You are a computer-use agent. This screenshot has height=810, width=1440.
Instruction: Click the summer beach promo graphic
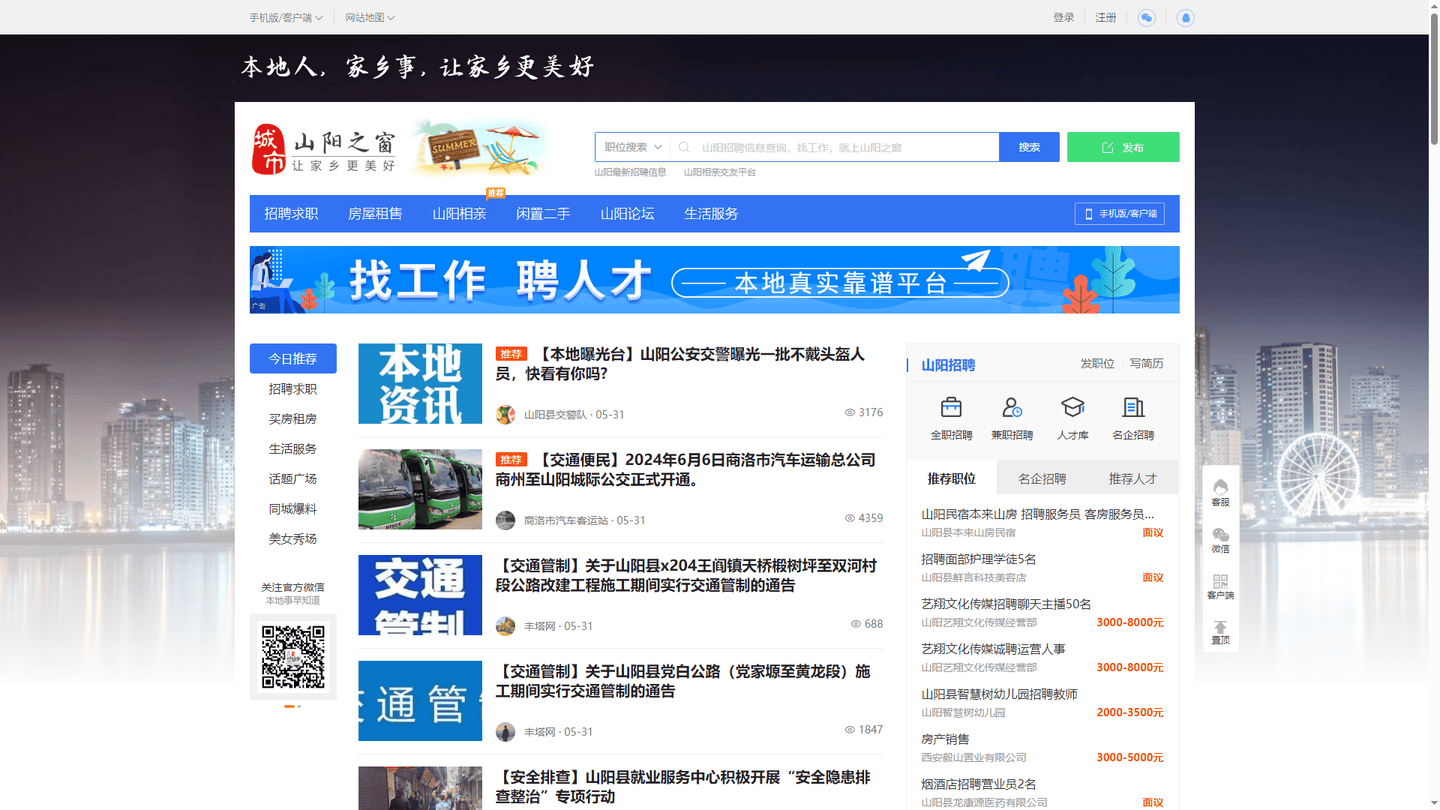tap(481, 148)
